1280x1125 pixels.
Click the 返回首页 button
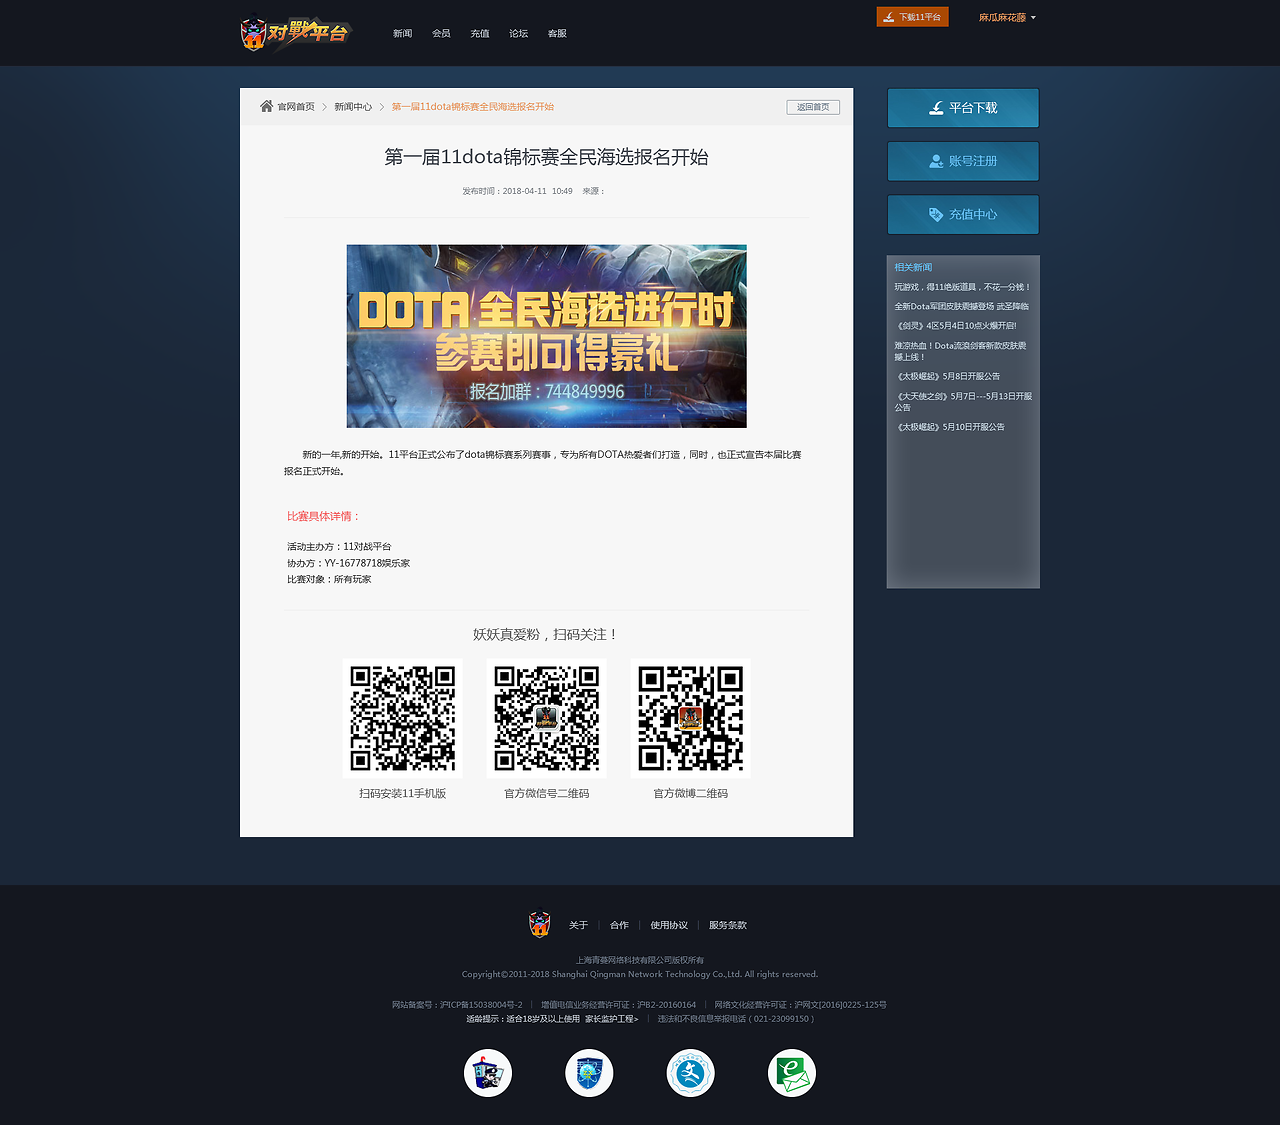click(x=812, y=107)
